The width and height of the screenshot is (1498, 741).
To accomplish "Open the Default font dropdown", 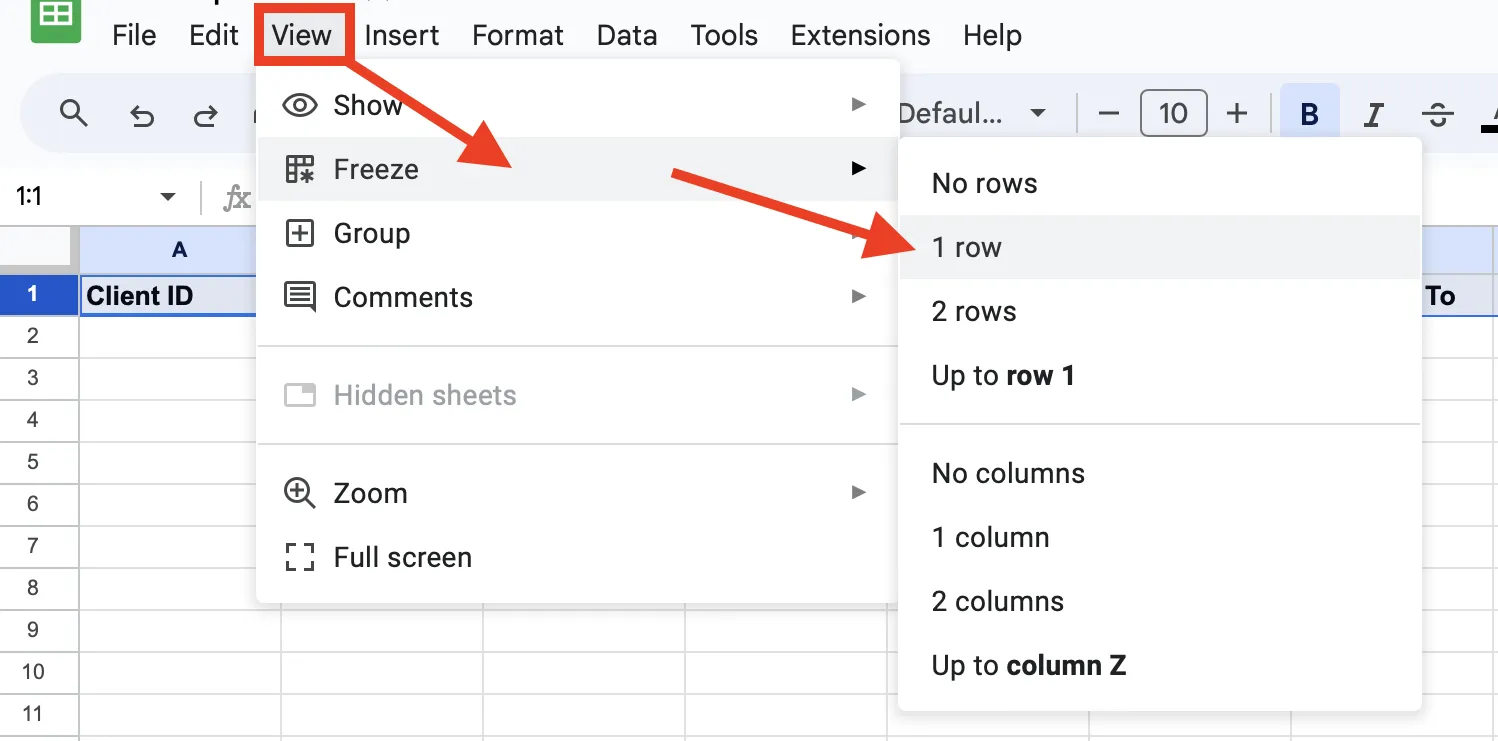I will click(973, 114).
